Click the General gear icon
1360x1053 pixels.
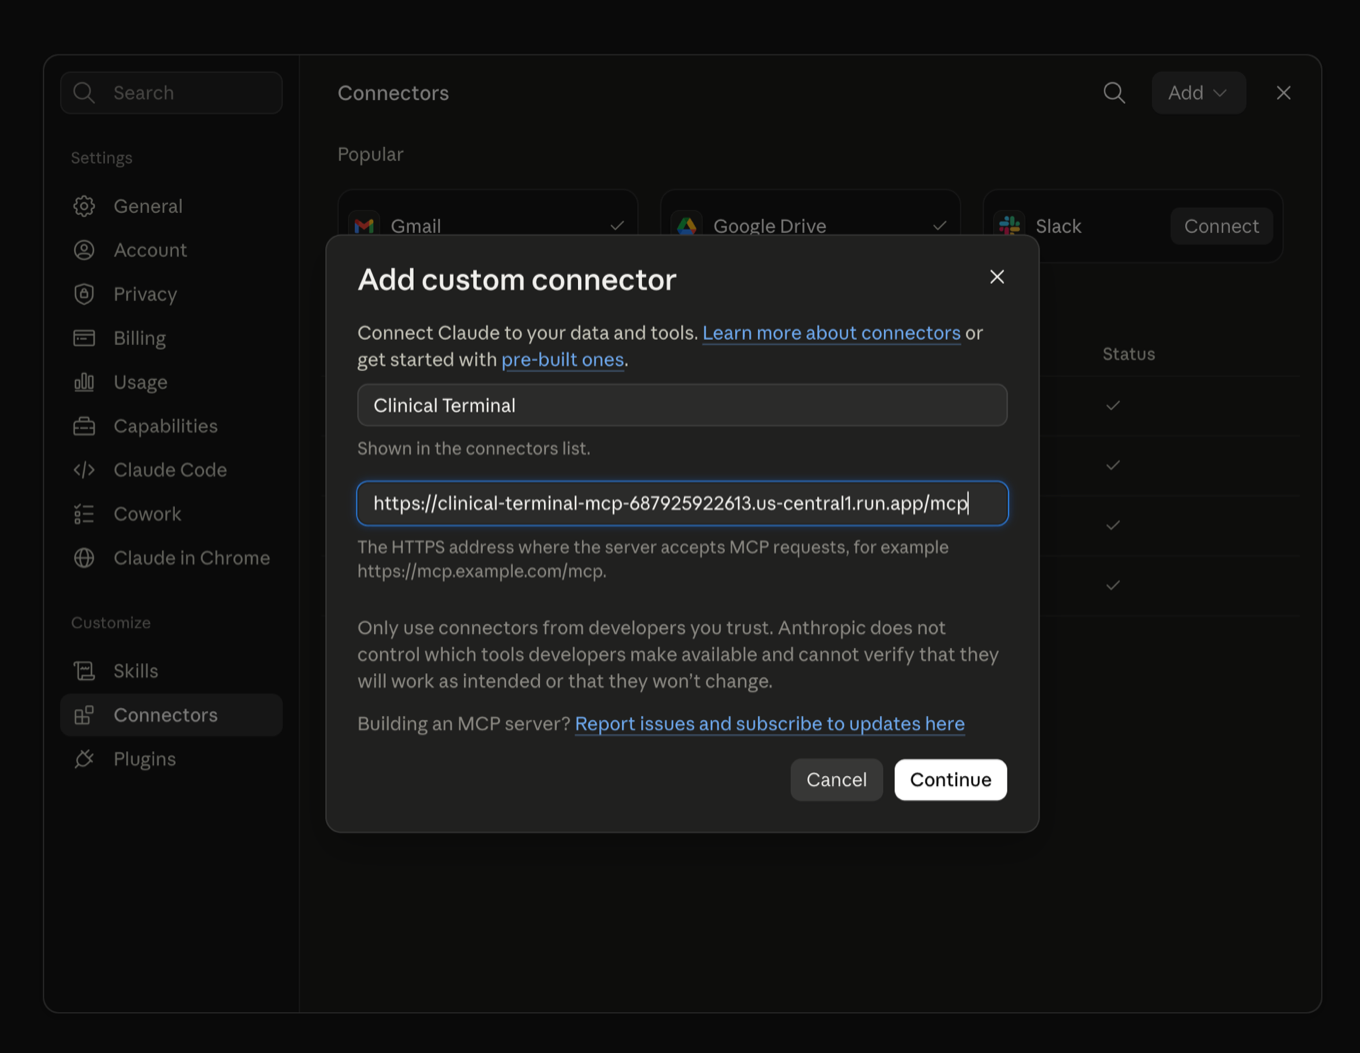pos(84,206)
